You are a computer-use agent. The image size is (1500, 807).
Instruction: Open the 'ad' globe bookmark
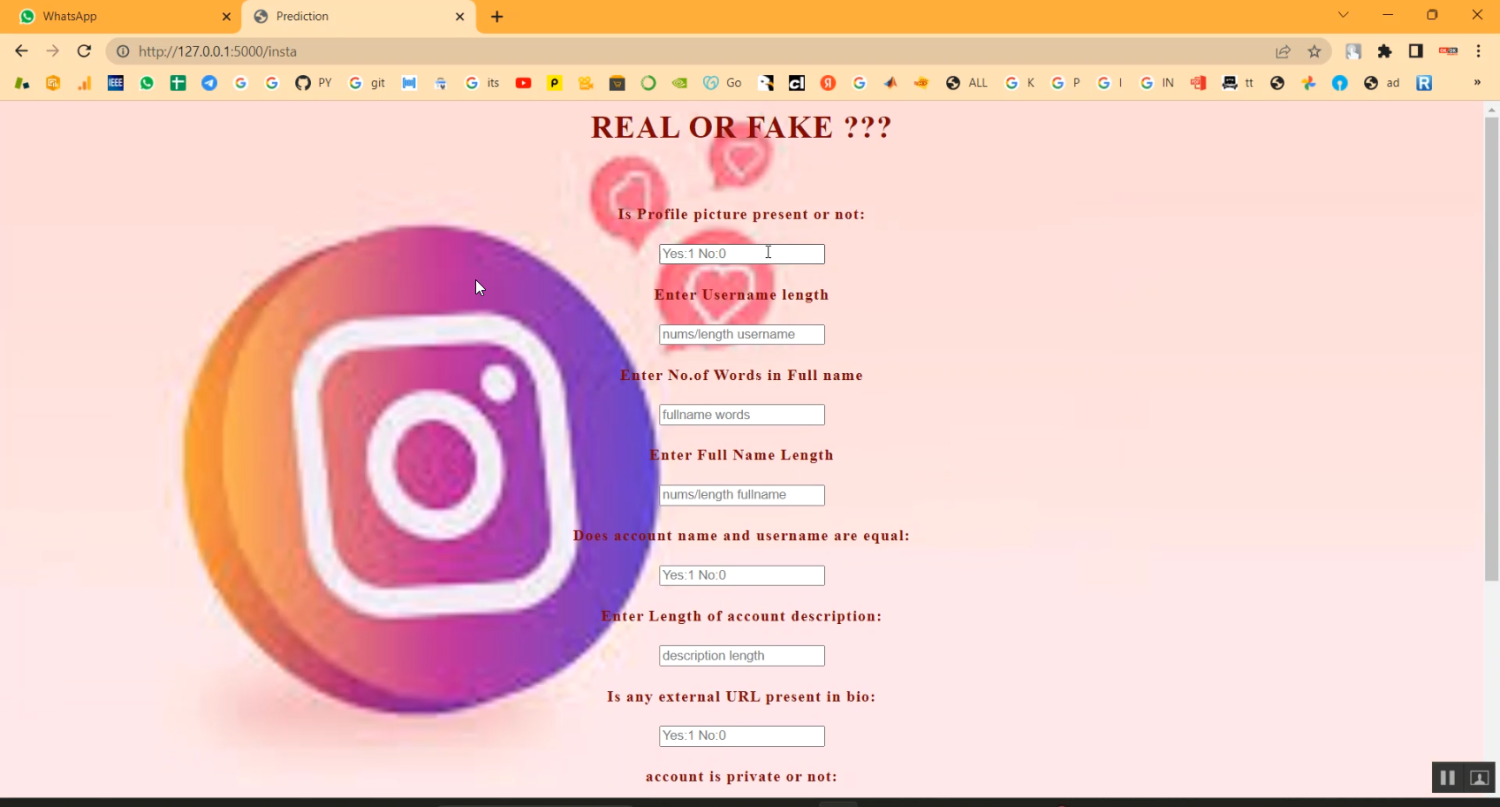(x=1382, y=83)
